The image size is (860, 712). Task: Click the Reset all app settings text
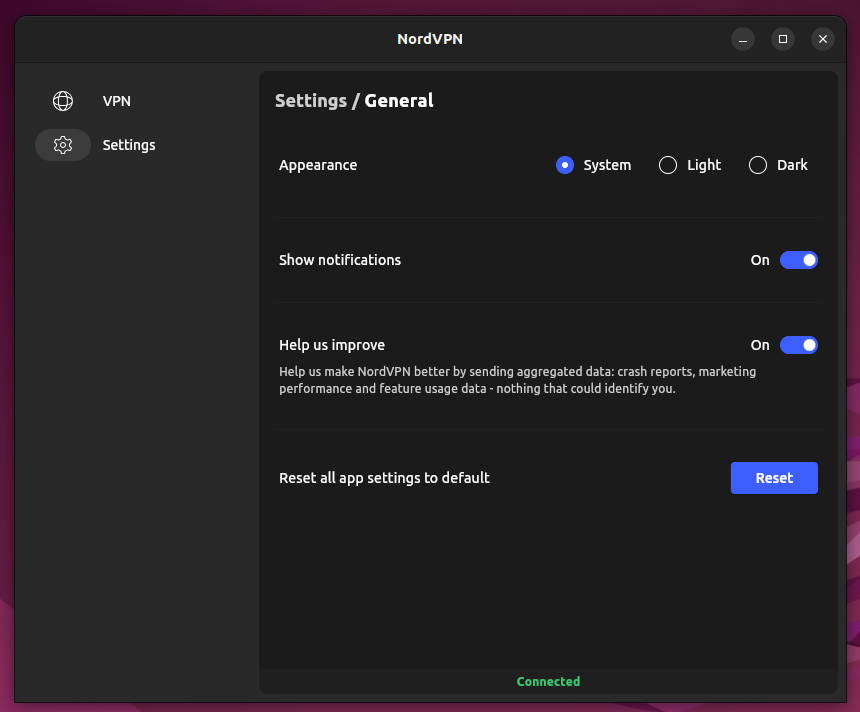pyautogui.click(x=384, y=478)
